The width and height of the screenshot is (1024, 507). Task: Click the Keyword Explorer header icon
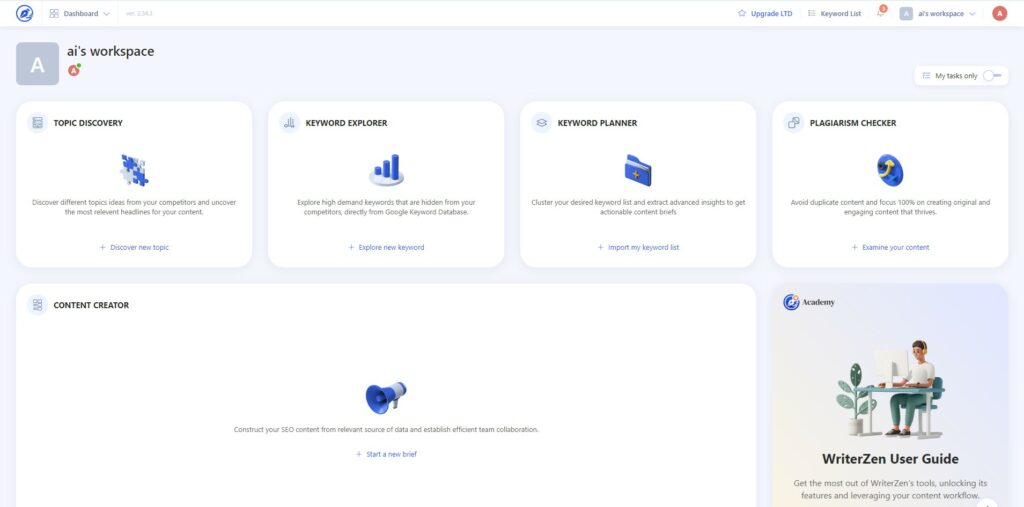[x=289, y=122]
